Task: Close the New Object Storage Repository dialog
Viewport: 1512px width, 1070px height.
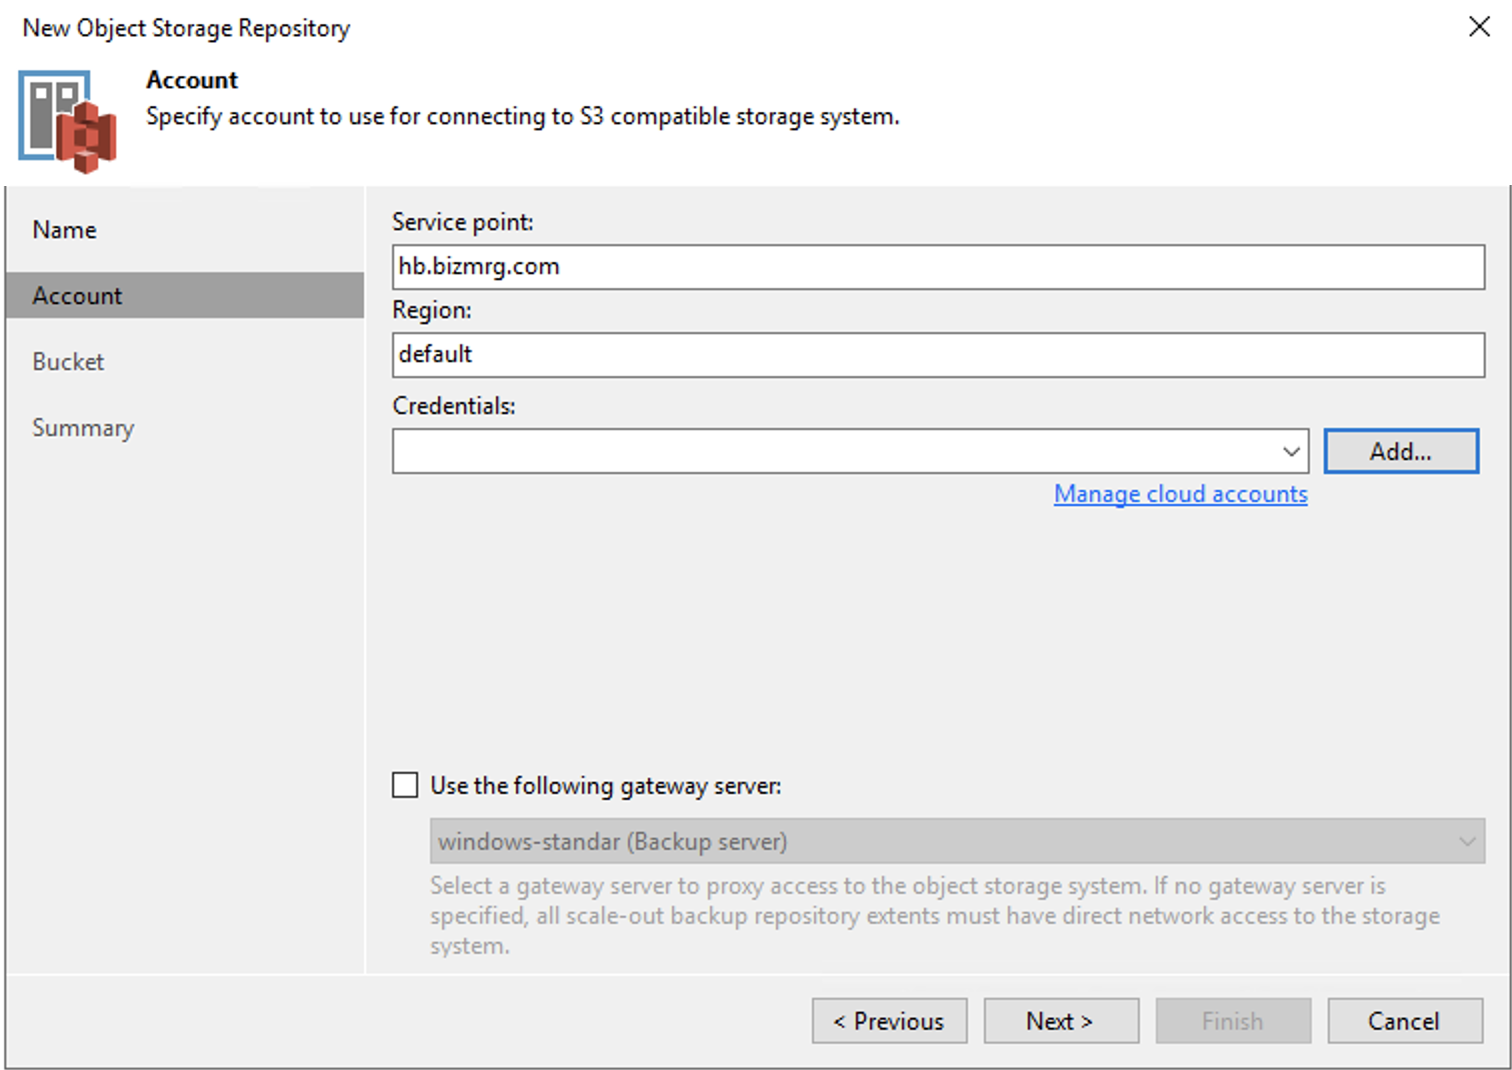Action: (x=1479, y=27)
